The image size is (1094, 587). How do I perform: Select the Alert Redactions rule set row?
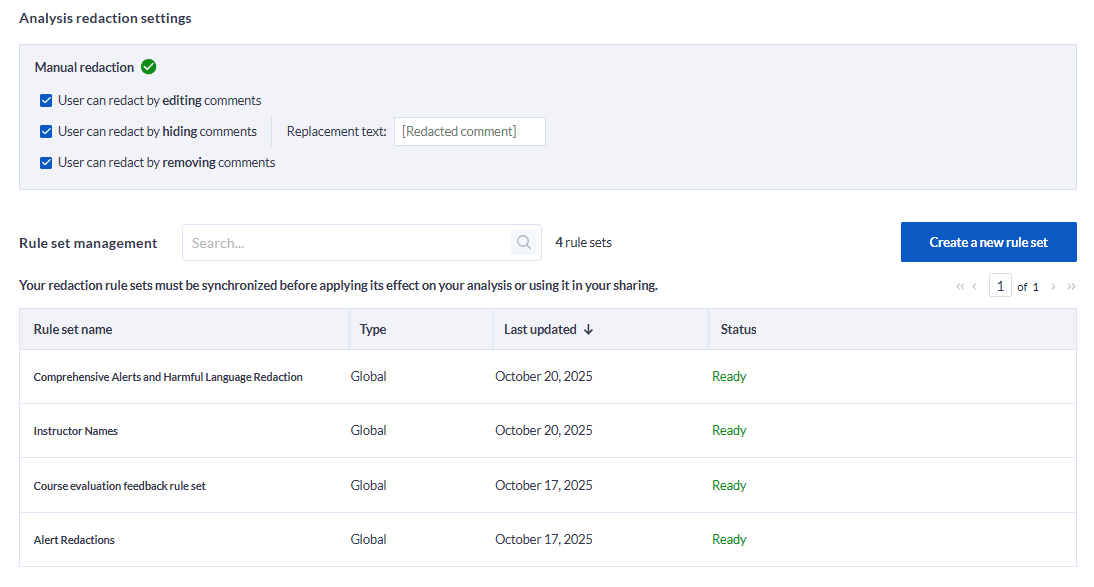click(x=74, y=539)
